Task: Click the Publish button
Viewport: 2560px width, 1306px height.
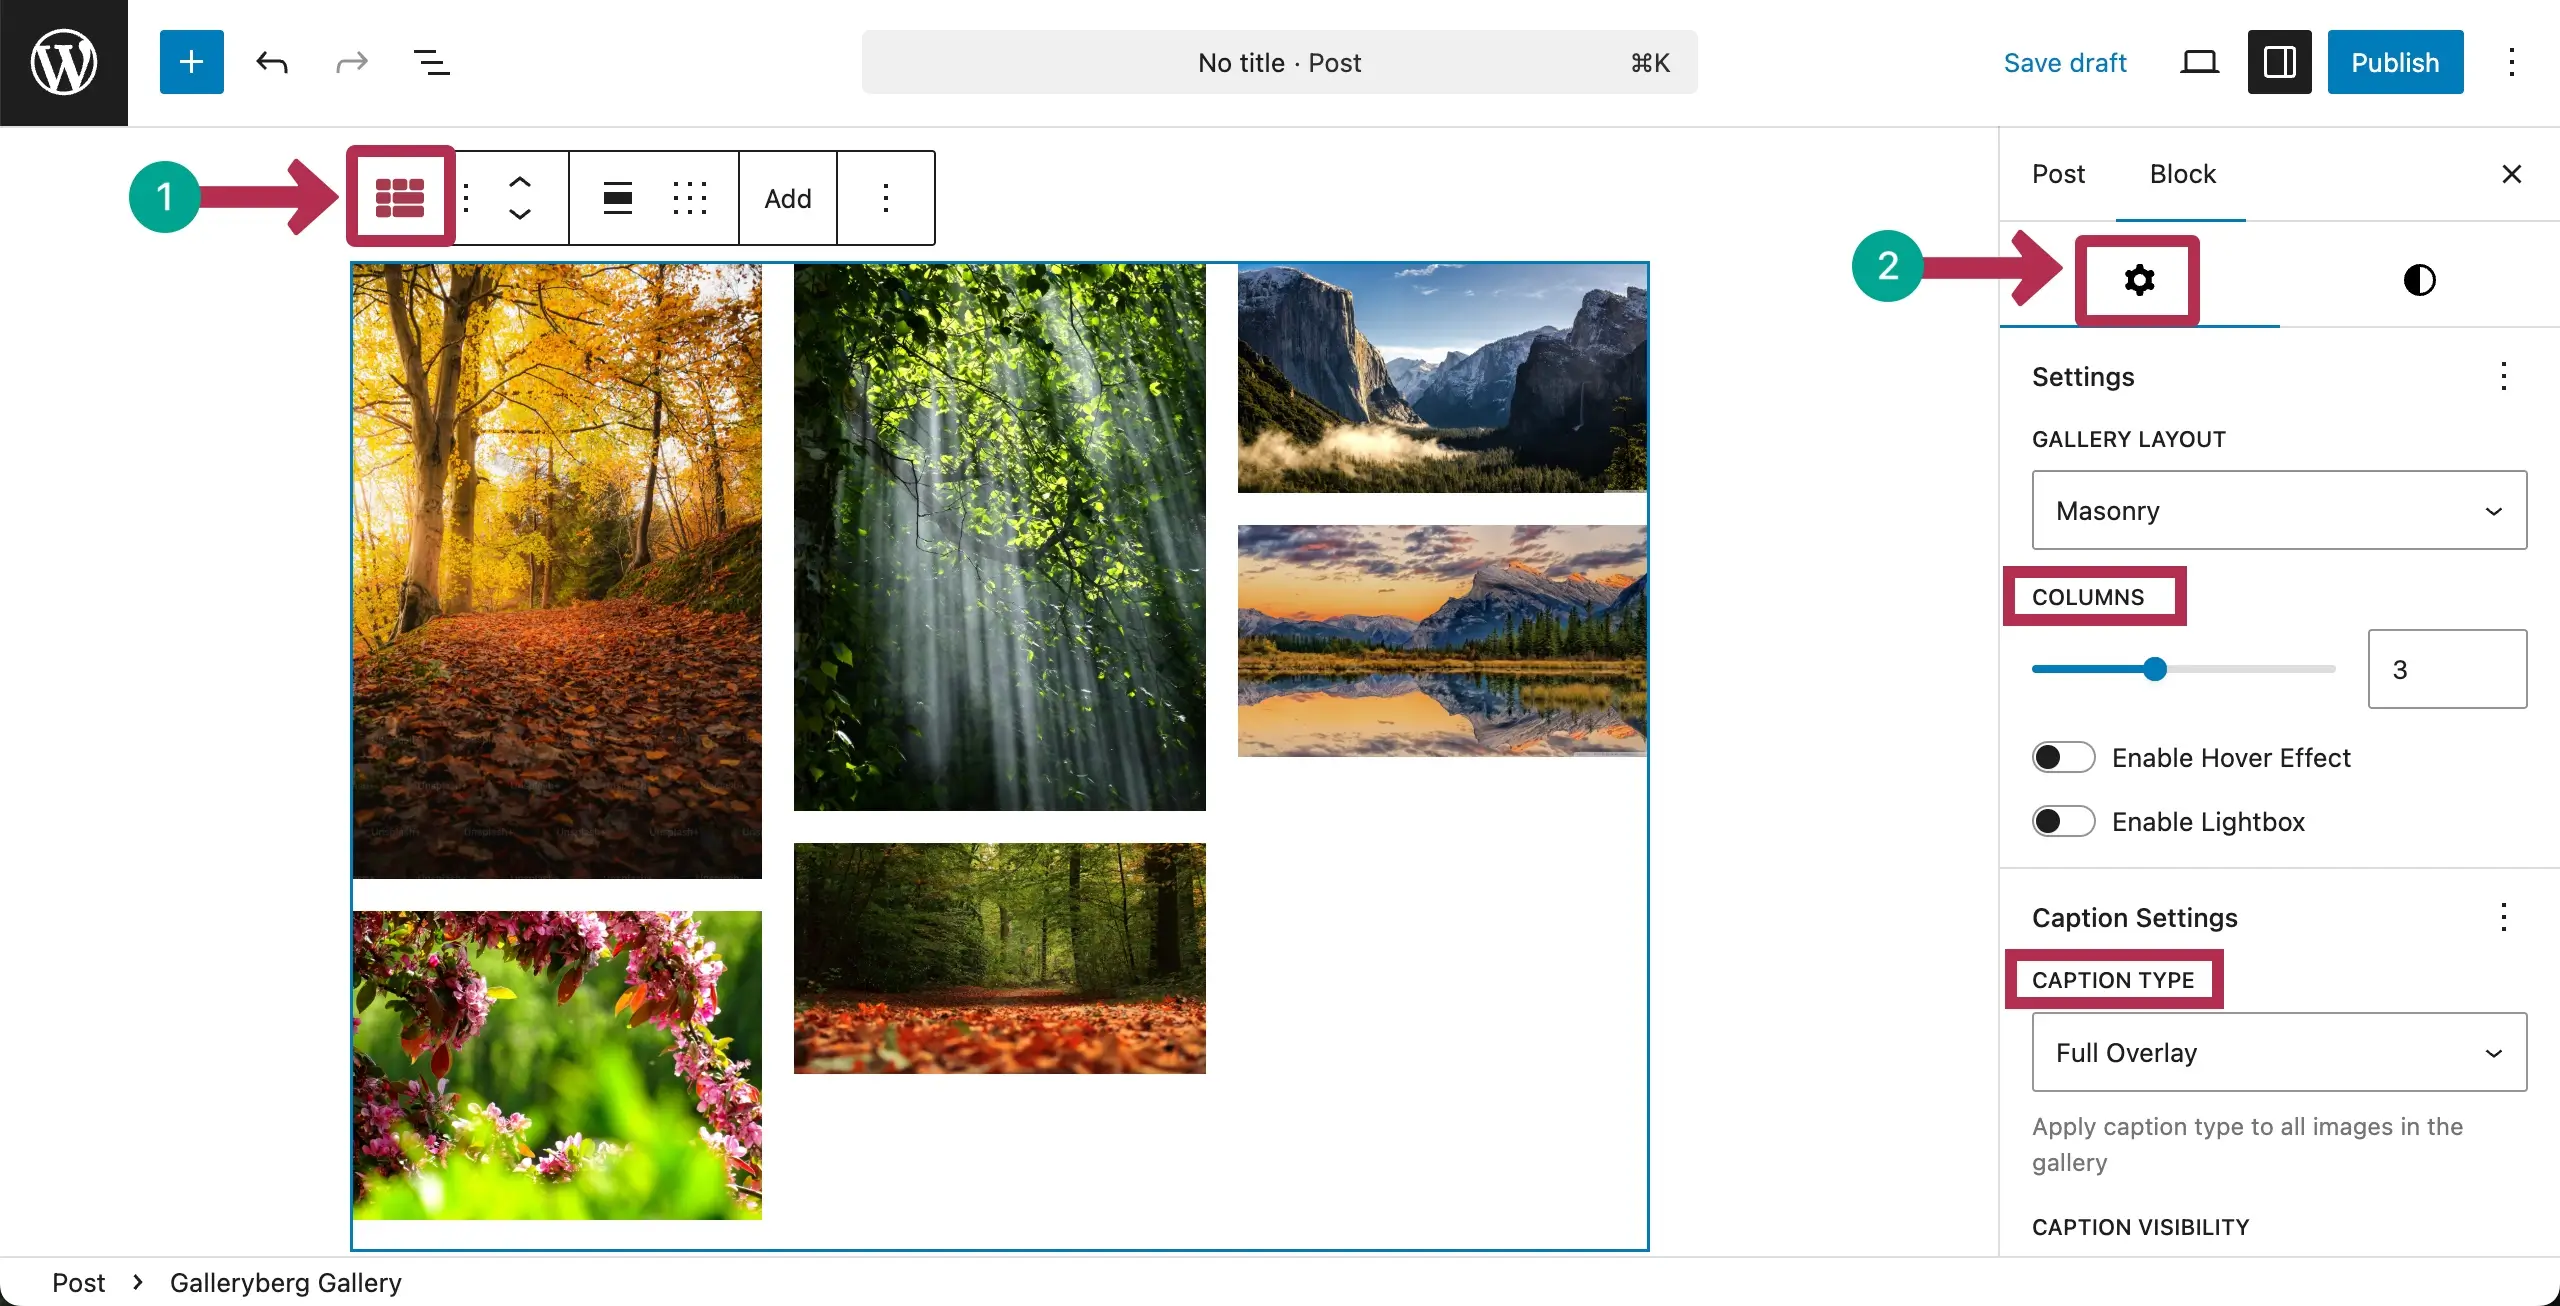Action: (2395, 61)
